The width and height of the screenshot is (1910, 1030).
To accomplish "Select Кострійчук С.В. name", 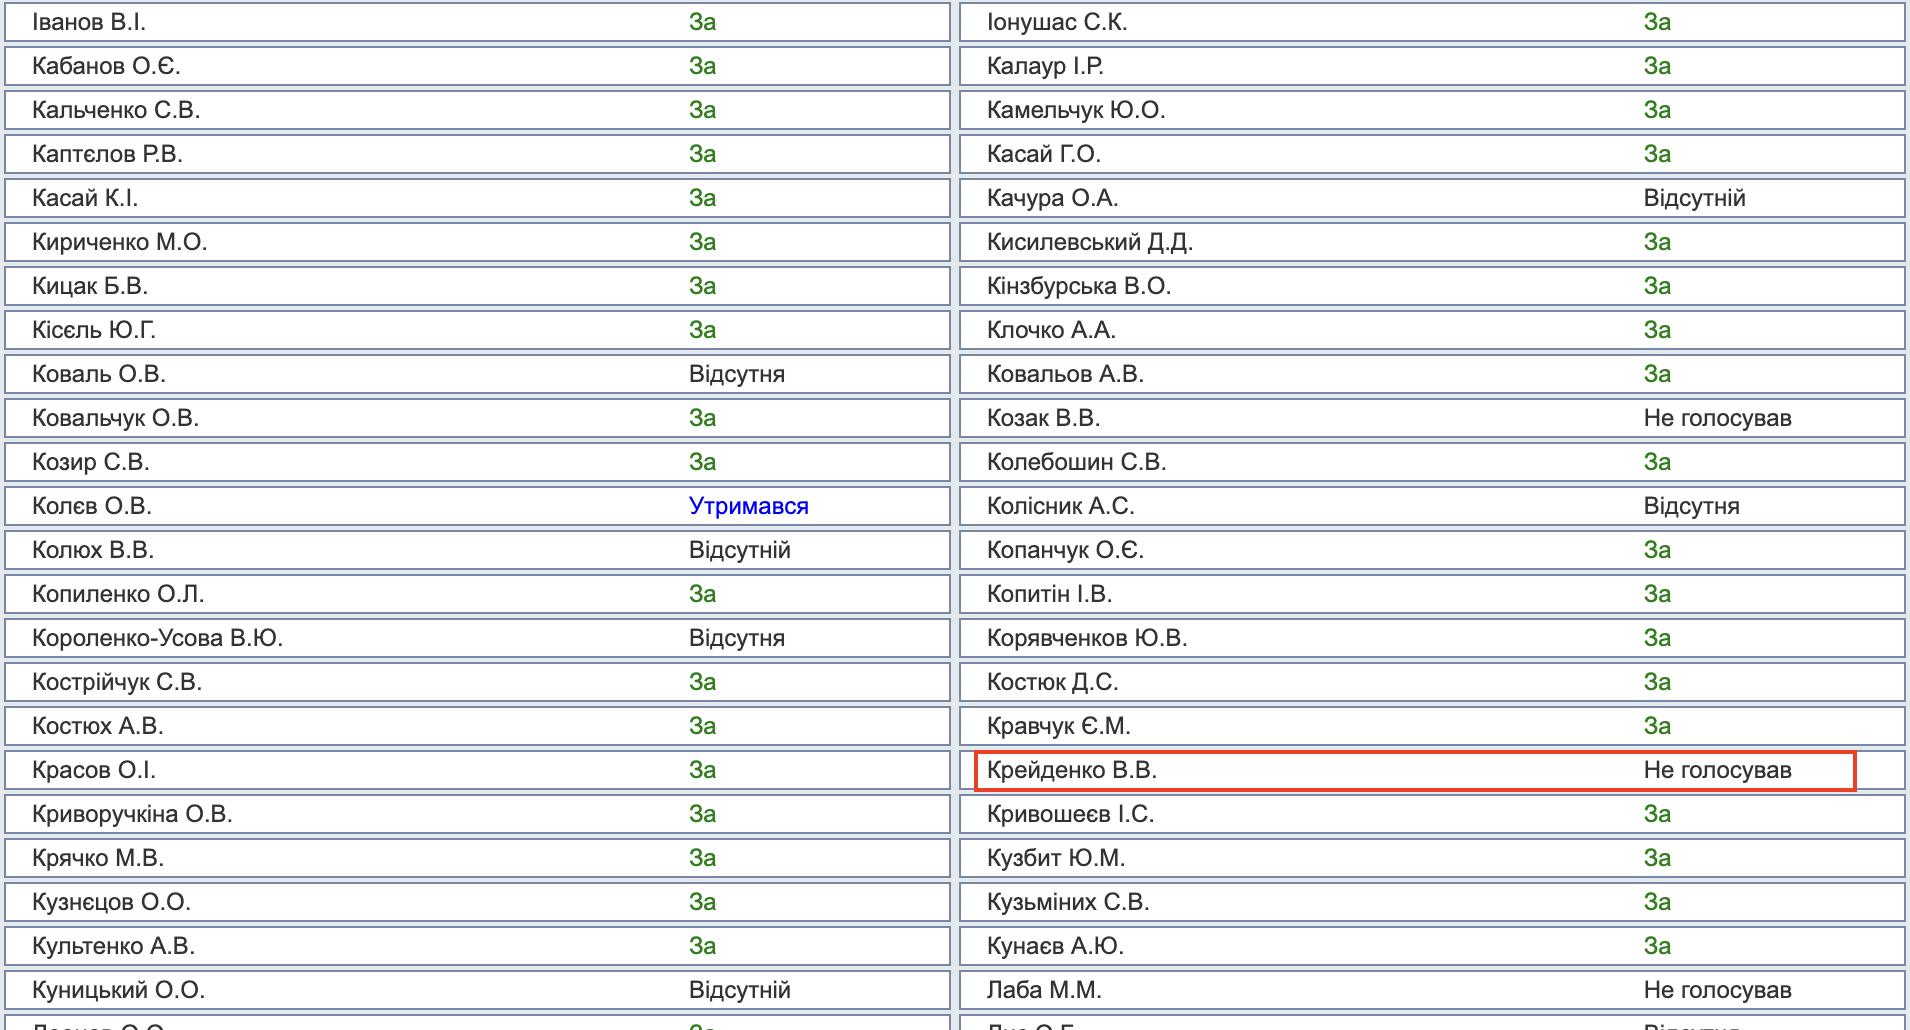I will [117, 682].
